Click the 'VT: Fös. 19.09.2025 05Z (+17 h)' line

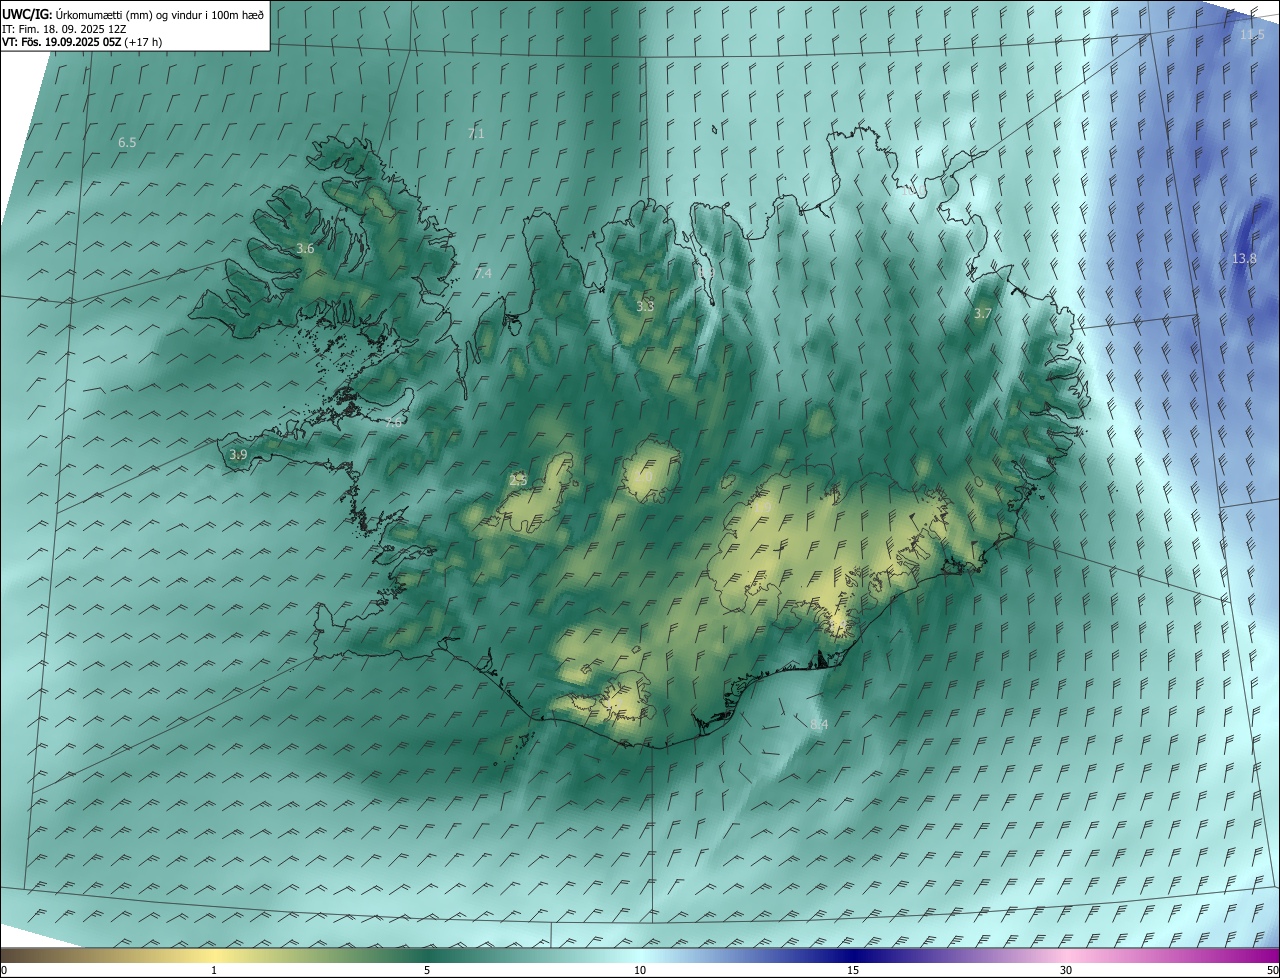(x=82, y=42)
